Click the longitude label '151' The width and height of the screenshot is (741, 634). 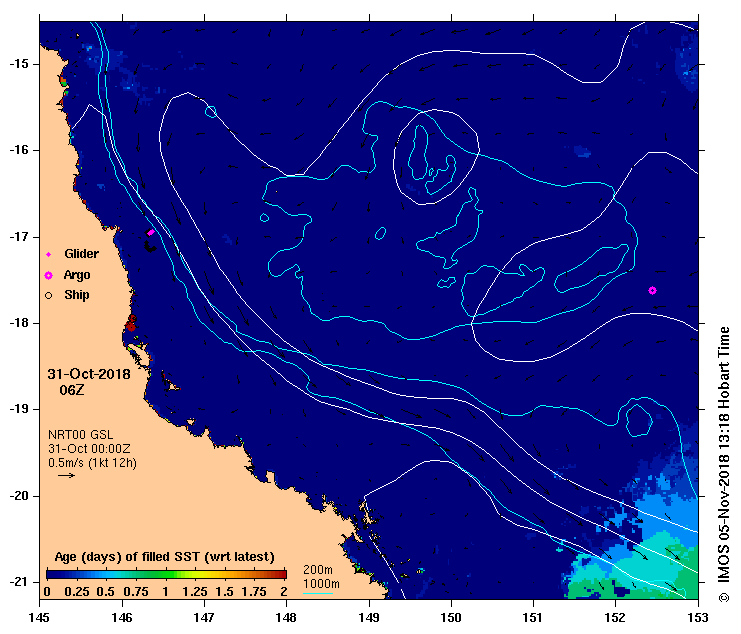pos(534,617)
